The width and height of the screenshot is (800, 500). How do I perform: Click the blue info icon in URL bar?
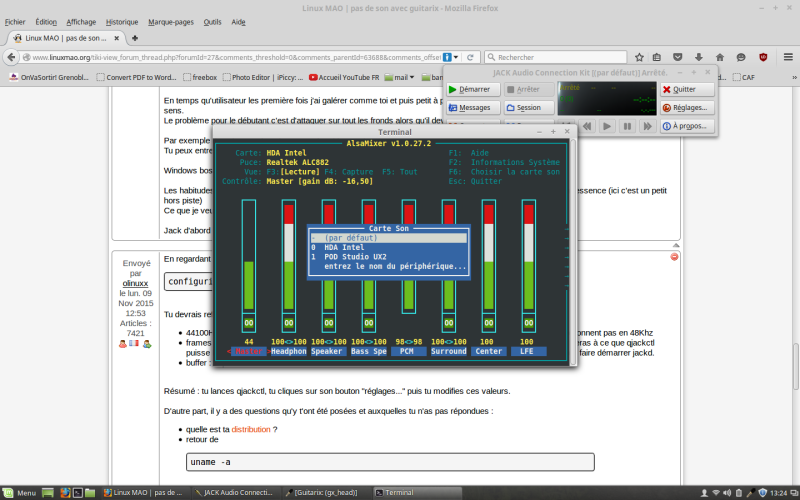click(447, 57)
